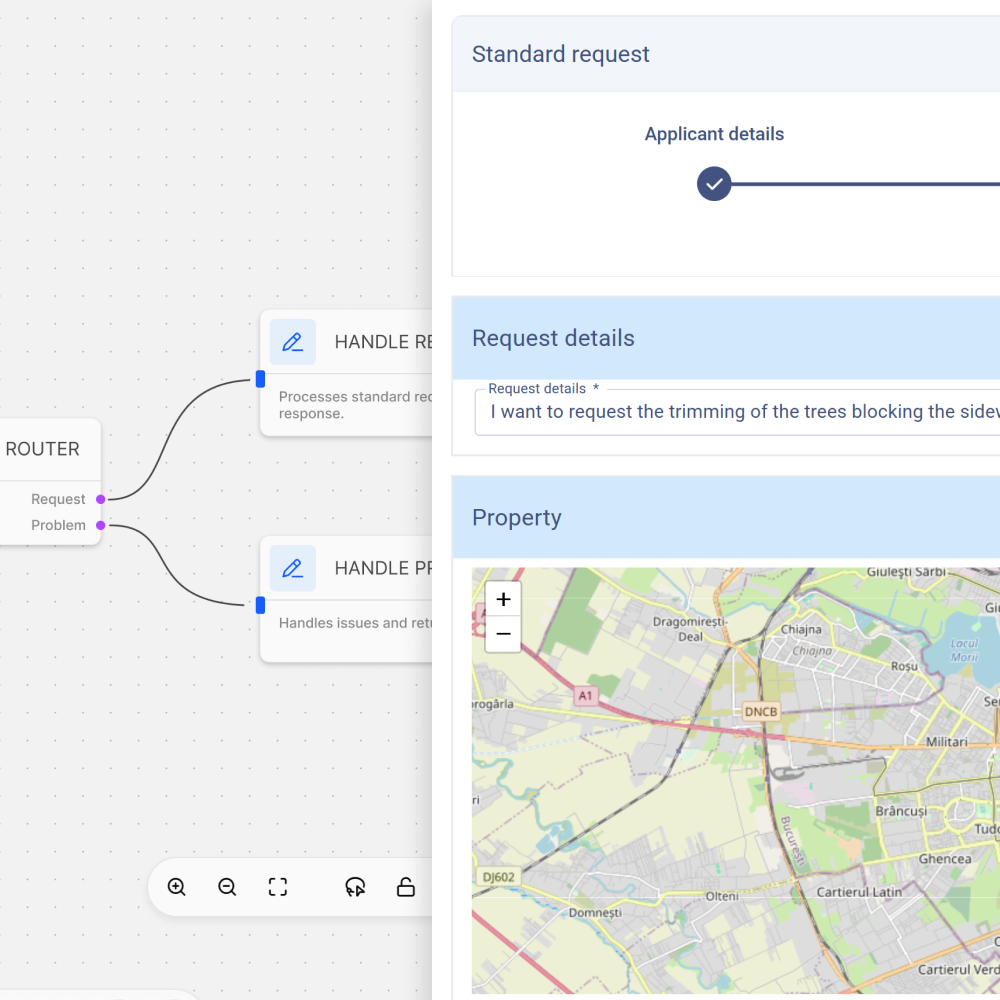Screen dimensions: 1000x1000
Task: Click the Request details text input
Action: coord(740,412)
